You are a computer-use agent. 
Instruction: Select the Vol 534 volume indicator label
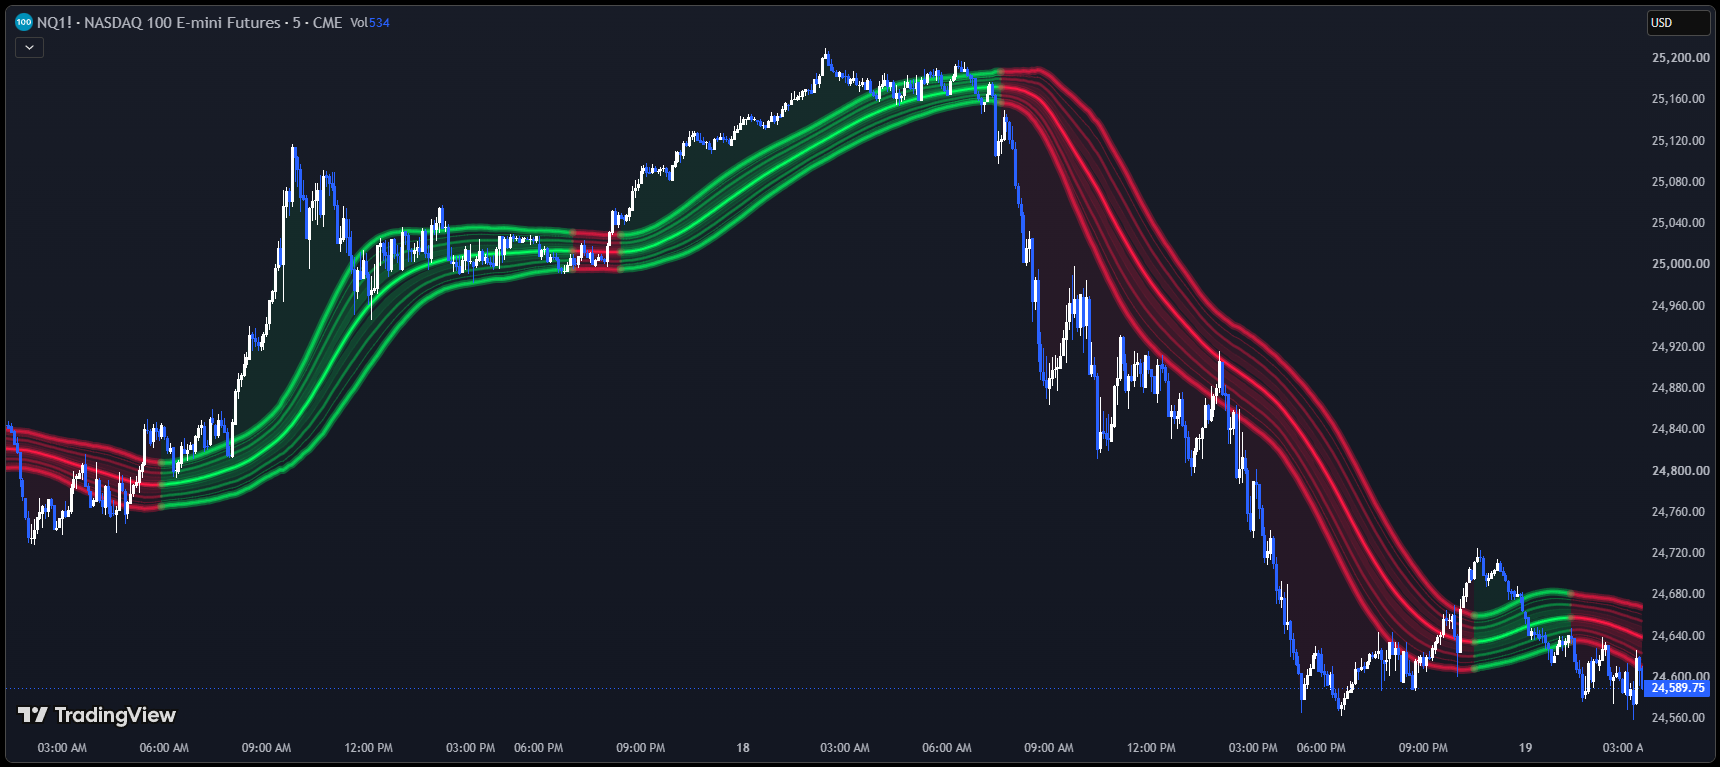[369, 22]
